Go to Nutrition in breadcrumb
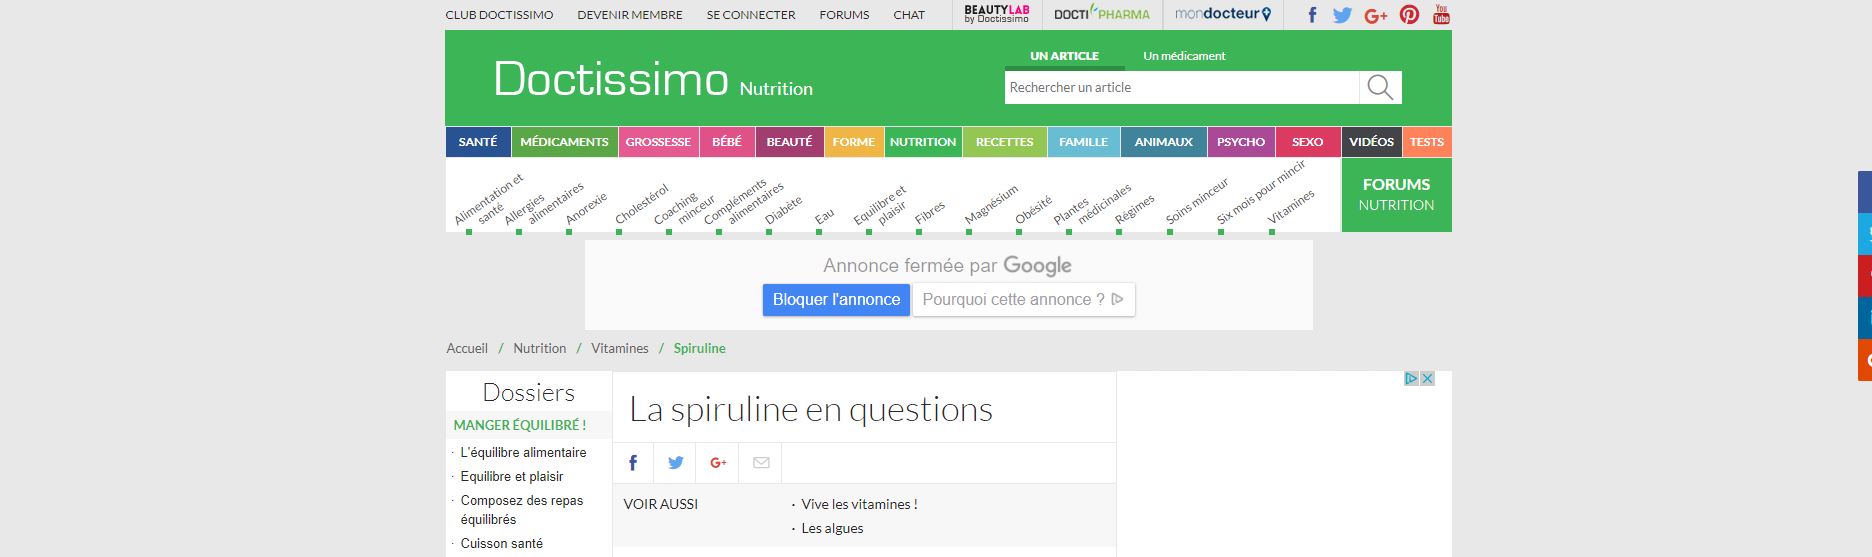The height and width of the screenshot is (557, 1872). pos(540,348)
